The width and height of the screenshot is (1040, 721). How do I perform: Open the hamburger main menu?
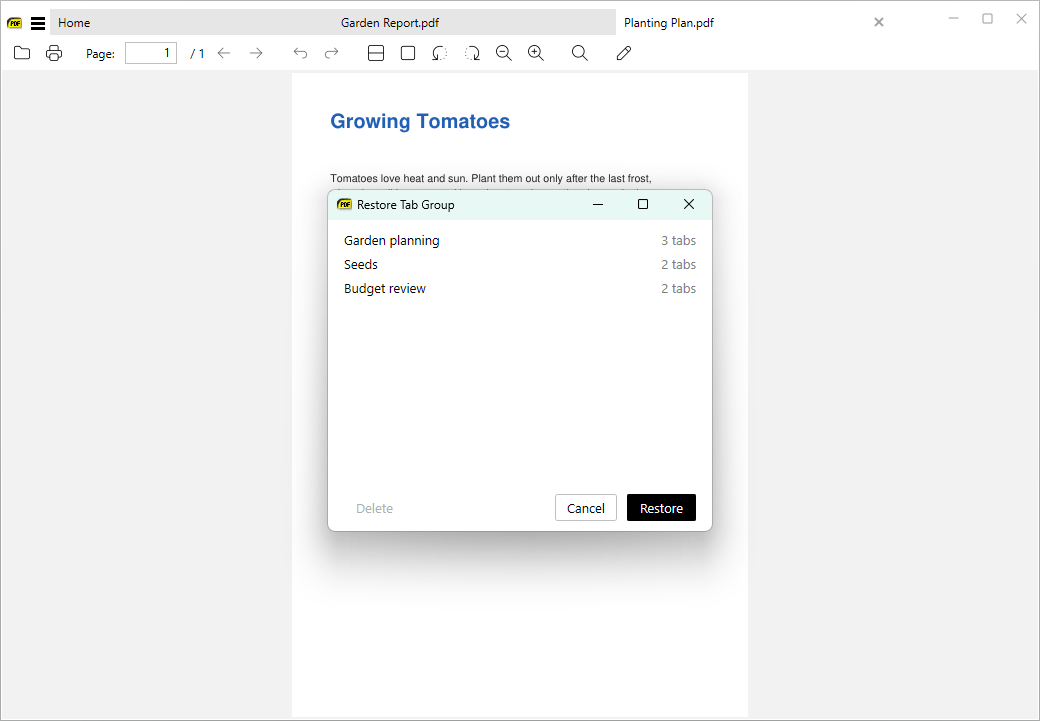[38, 23]
